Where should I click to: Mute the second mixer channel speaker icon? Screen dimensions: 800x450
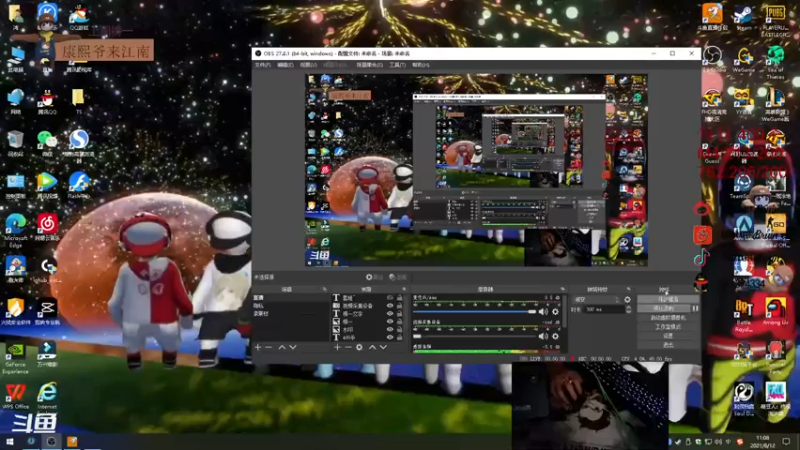543,336
